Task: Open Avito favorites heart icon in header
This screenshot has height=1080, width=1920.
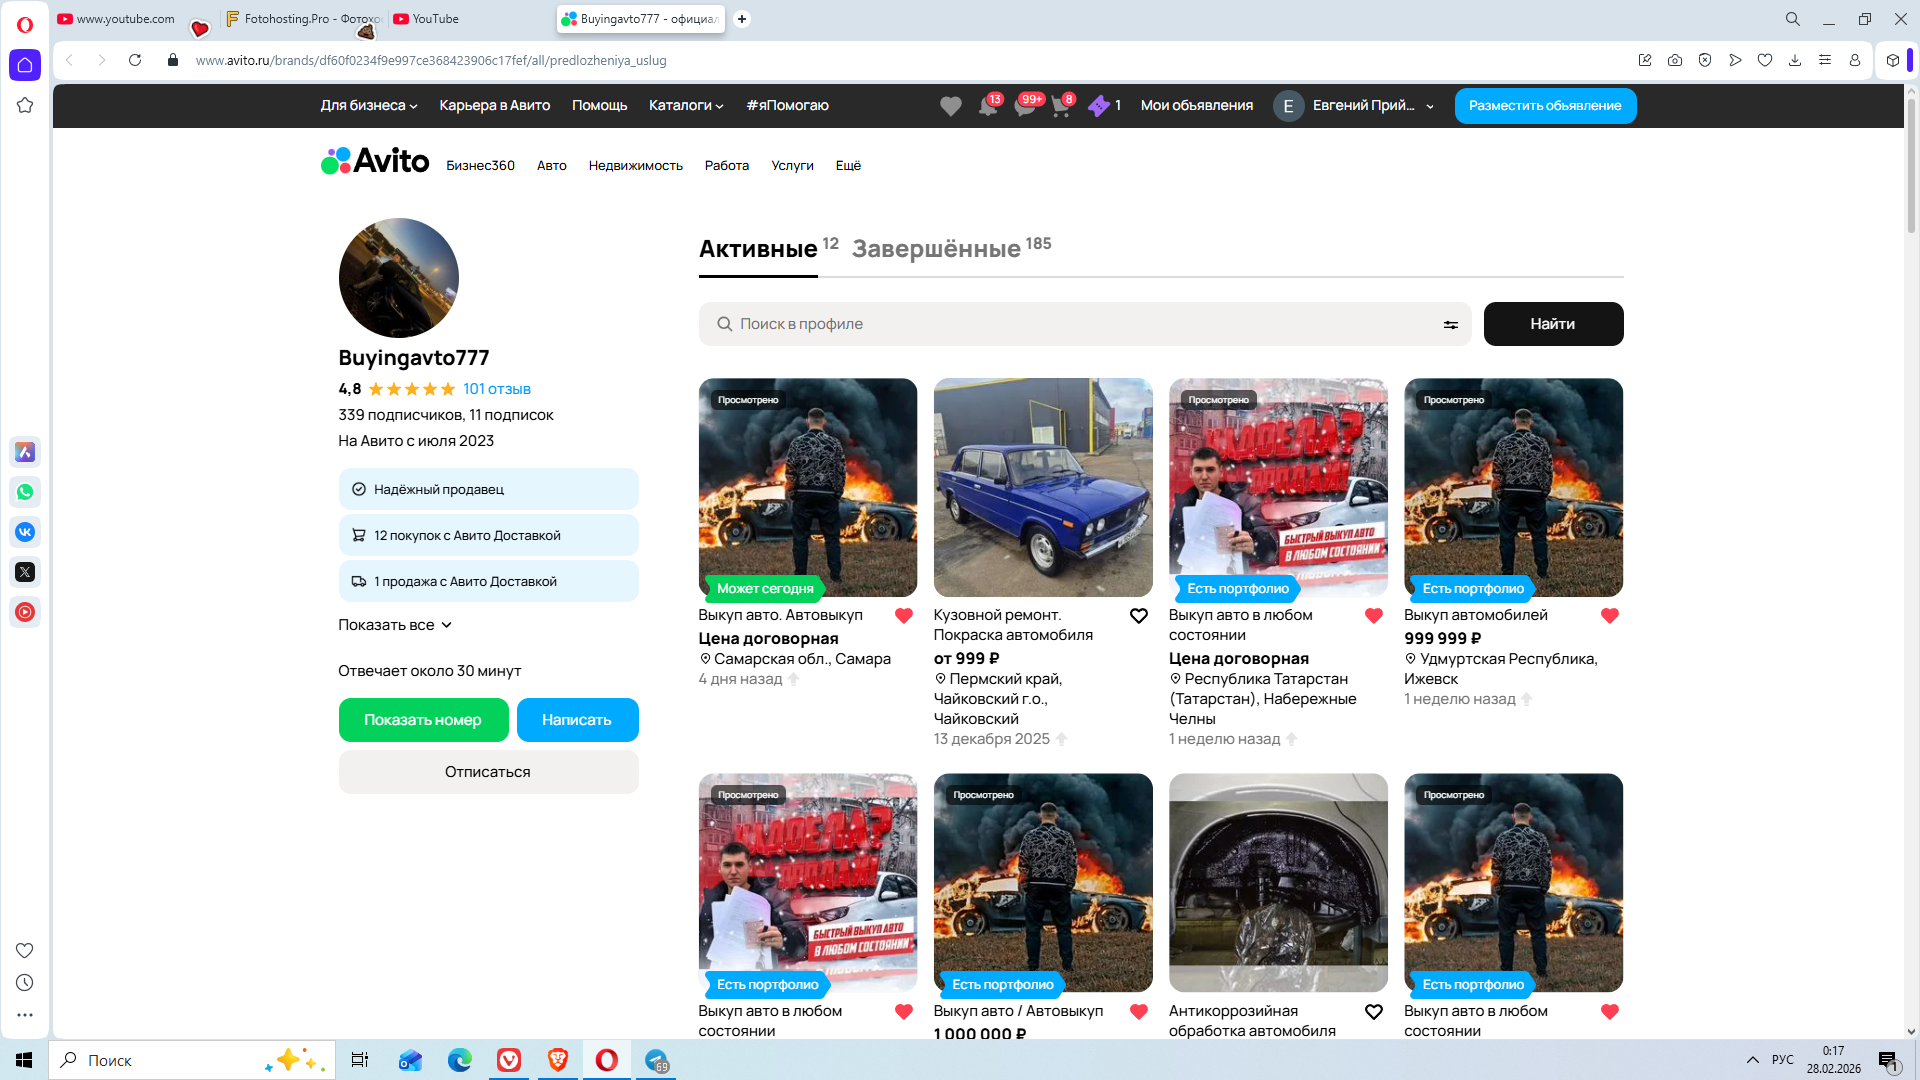Action: (x=950, y=106)
